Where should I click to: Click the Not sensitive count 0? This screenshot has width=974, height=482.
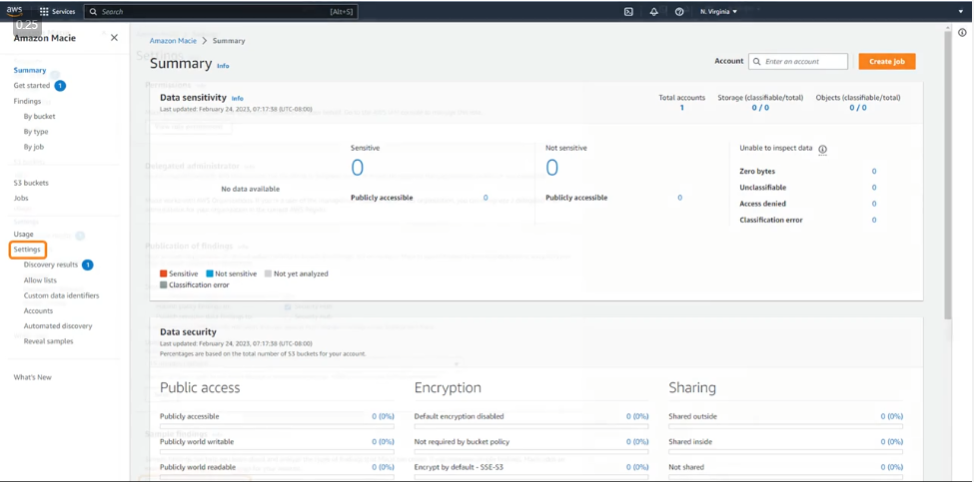[552, 168]
